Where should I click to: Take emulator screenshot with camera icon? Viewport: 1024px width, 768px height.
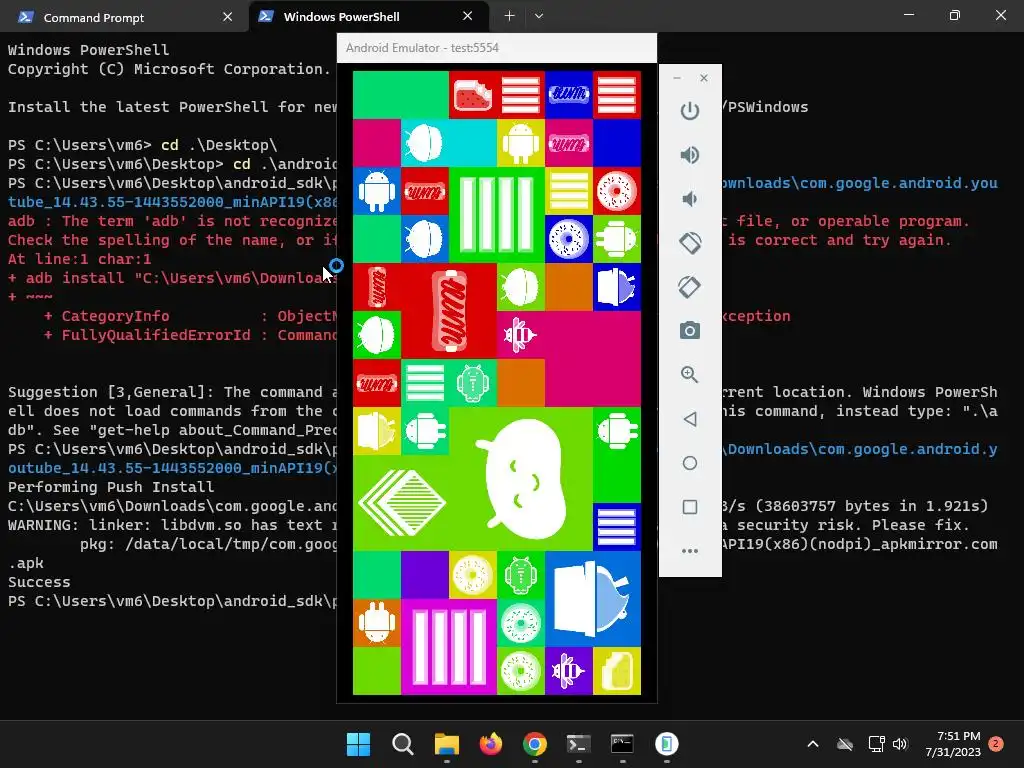[x=690, y=330]
